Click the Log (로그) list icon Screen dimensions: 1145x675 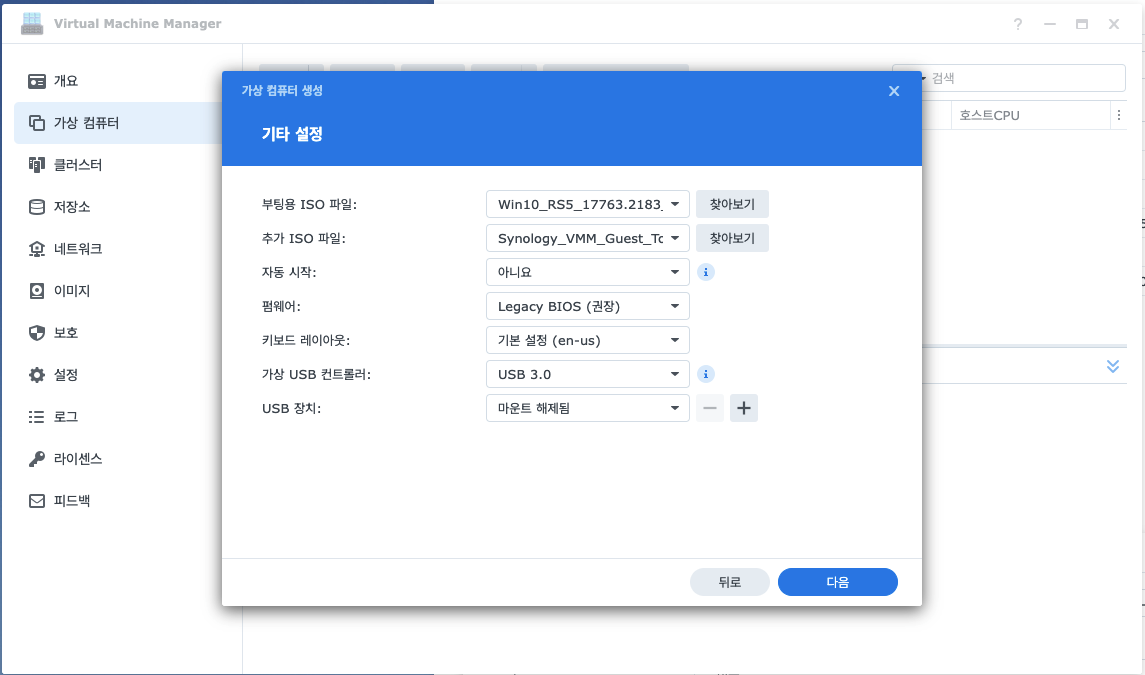click(37, 417)
